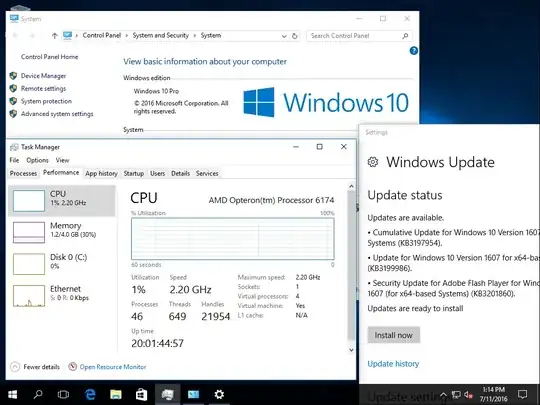Screen dimensions: 540x405
Task: Switch to the Users tab
Action: point(157,173)
